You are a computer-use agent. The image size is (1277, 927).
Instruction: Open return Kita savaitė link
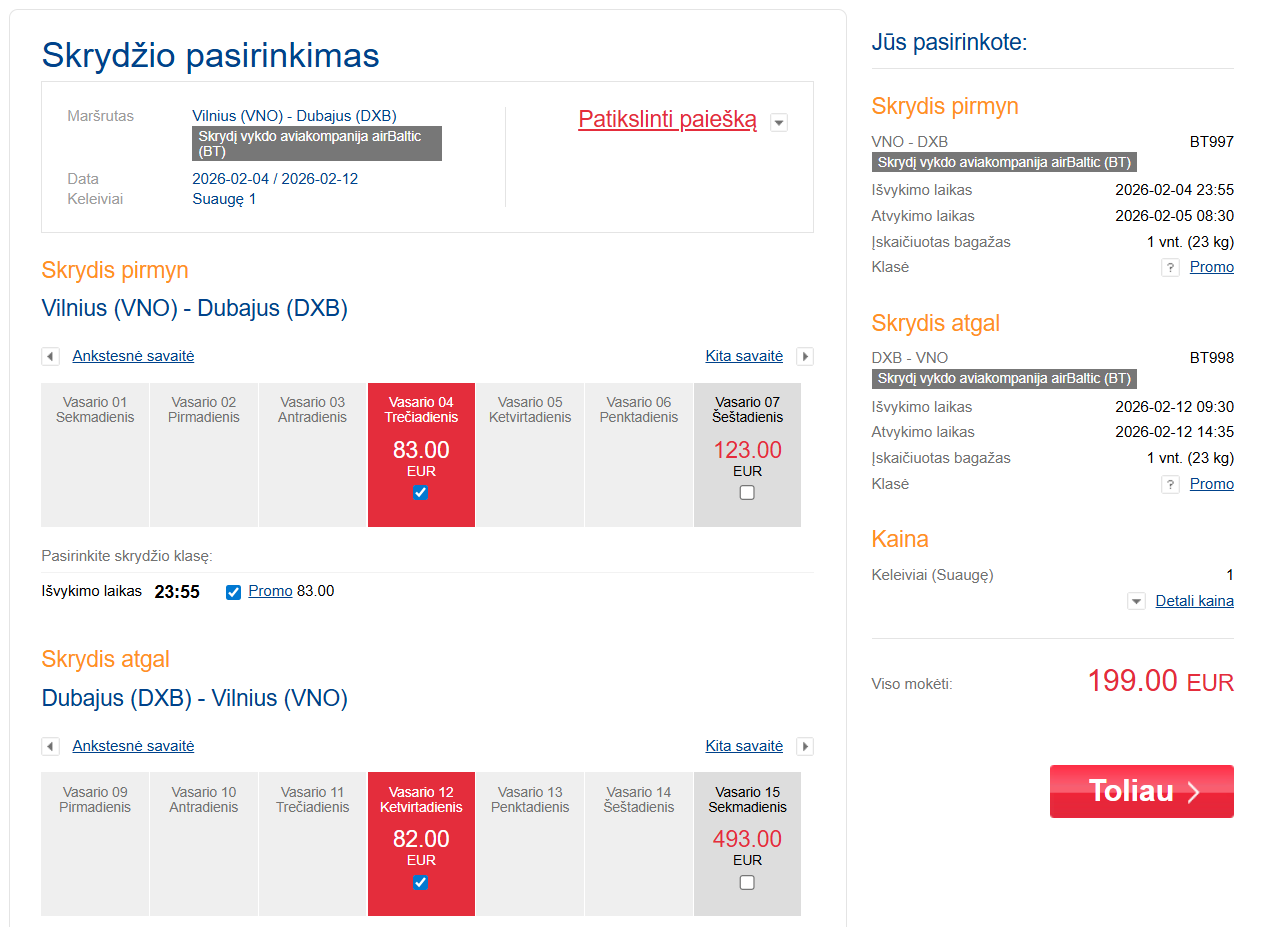pyautogui.click(x=744, y=746)
